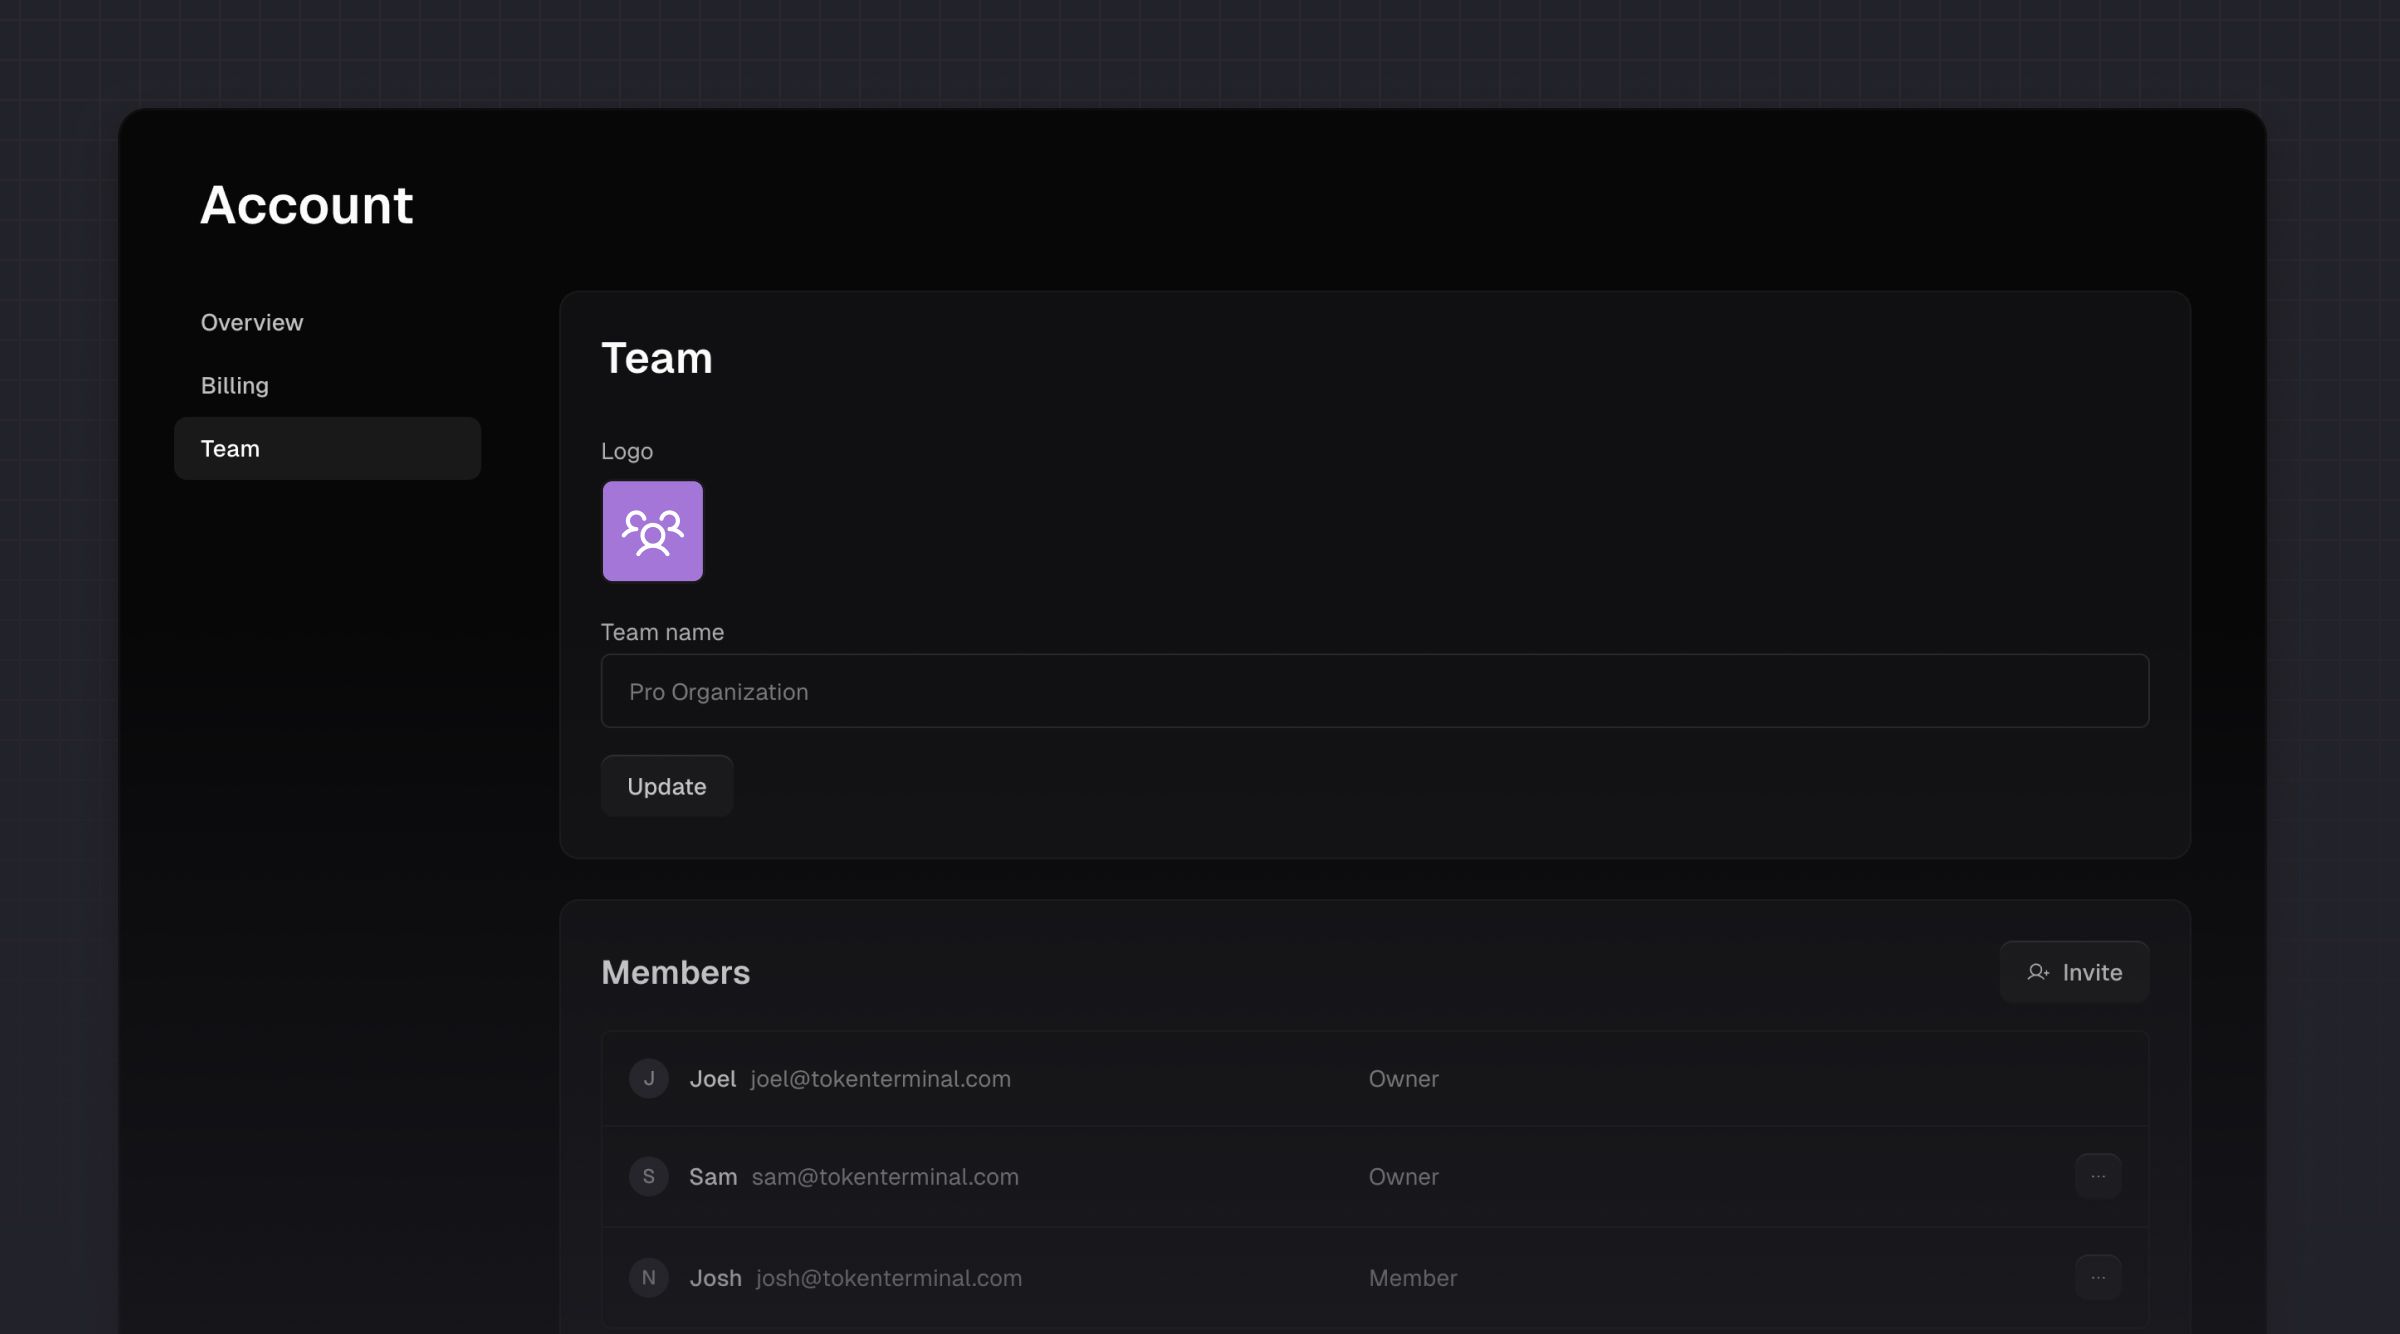Click Joel's Owner role label

1403,1079
